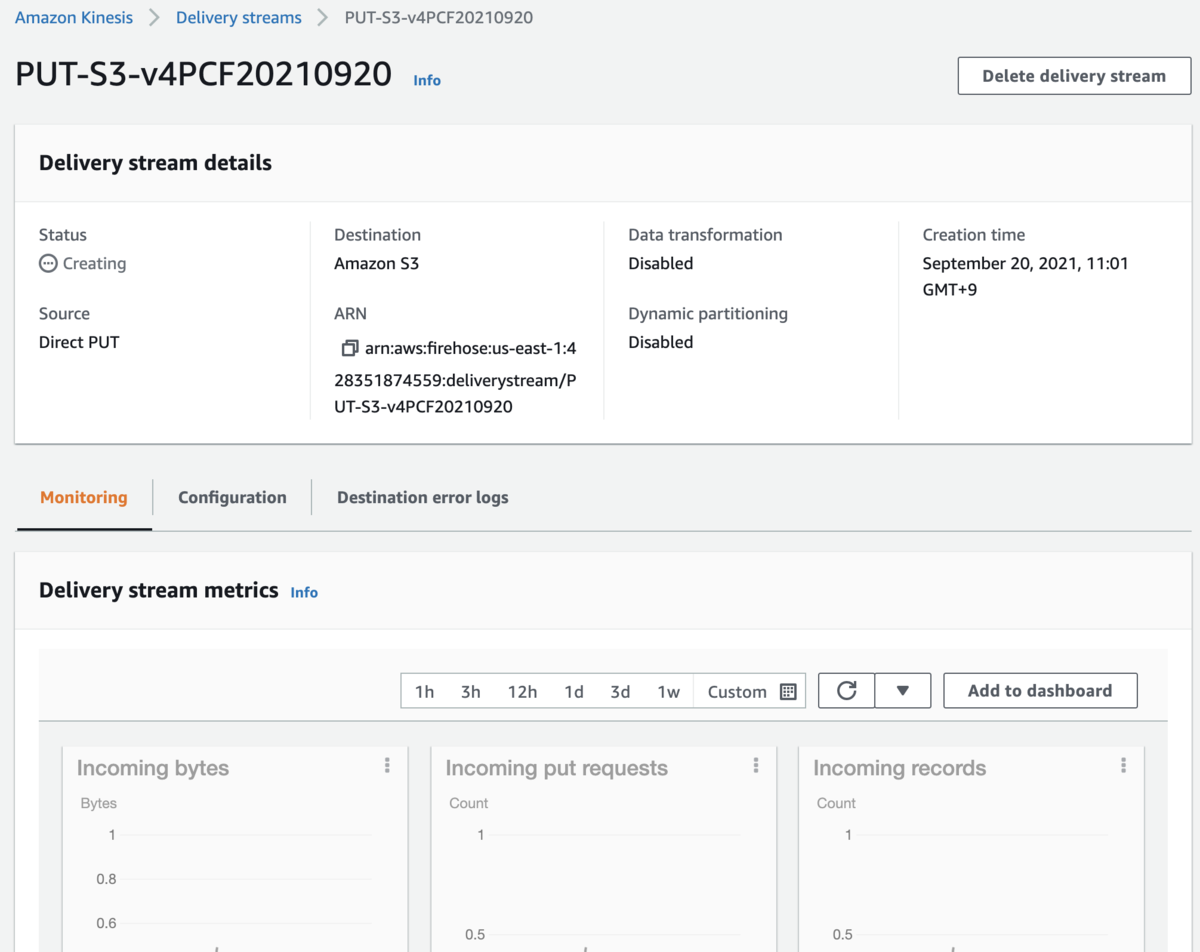Navigate to Delivery streams breadcrumb
The image size is (1200, 952).
[x=239, y=18]
